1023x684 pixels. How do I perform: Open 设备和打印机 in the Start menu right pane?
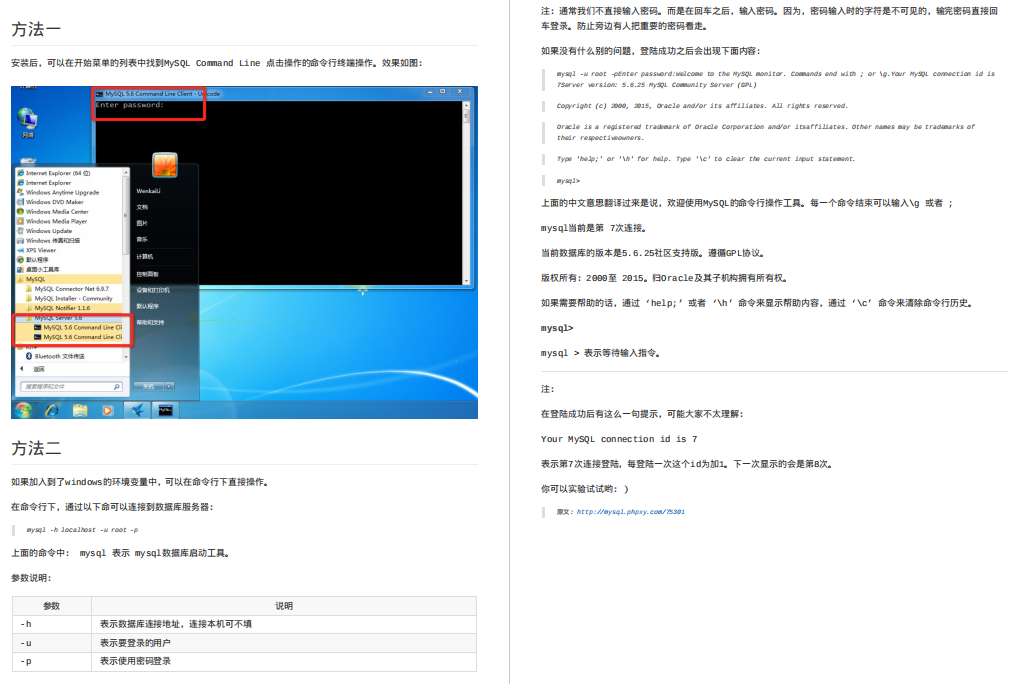(153, 290)
